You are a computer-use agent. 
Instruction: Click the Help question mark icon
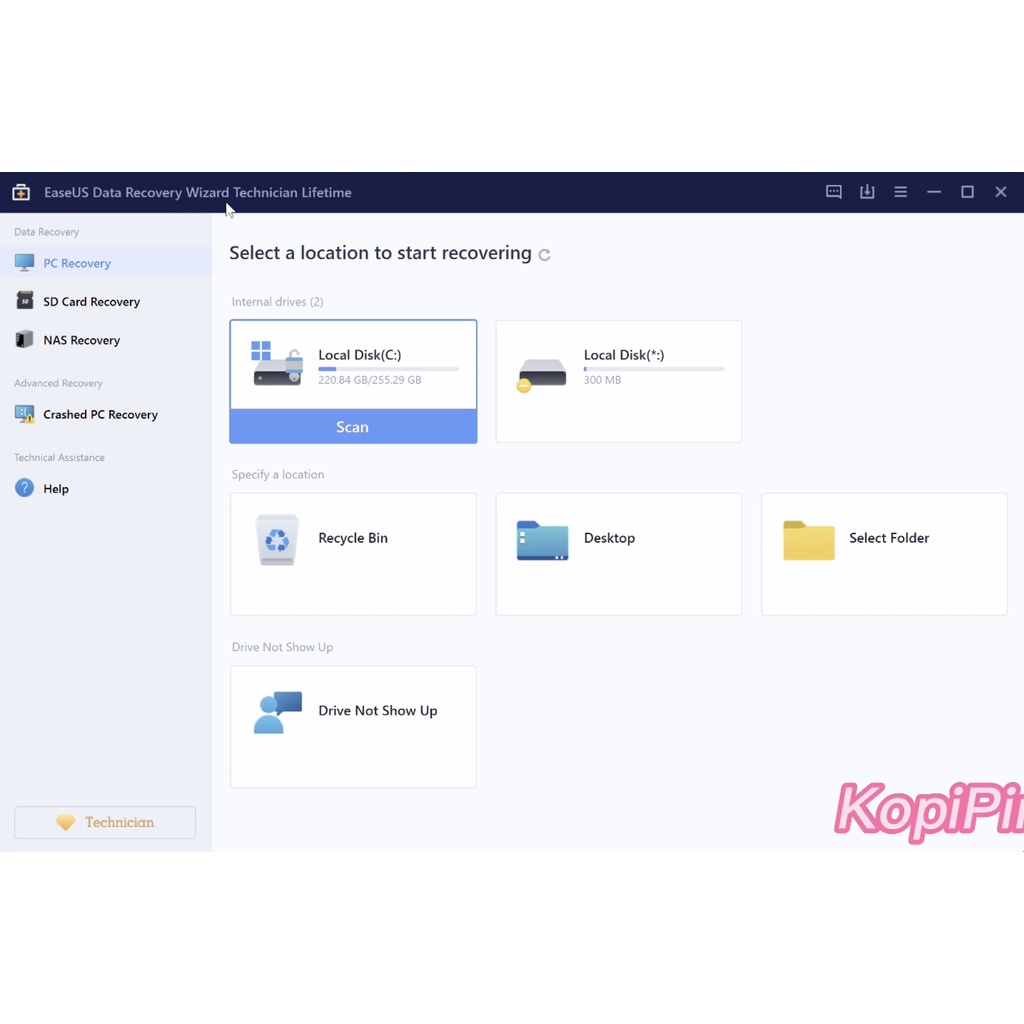coord(24,488)
